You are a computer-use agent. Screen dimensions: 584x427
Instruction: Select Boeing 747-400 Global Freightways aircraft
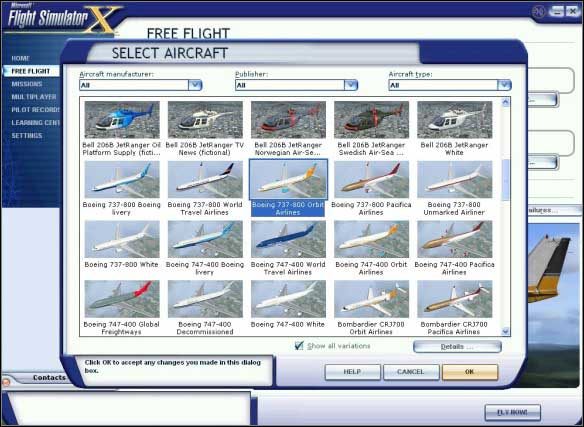coord(122,299)
